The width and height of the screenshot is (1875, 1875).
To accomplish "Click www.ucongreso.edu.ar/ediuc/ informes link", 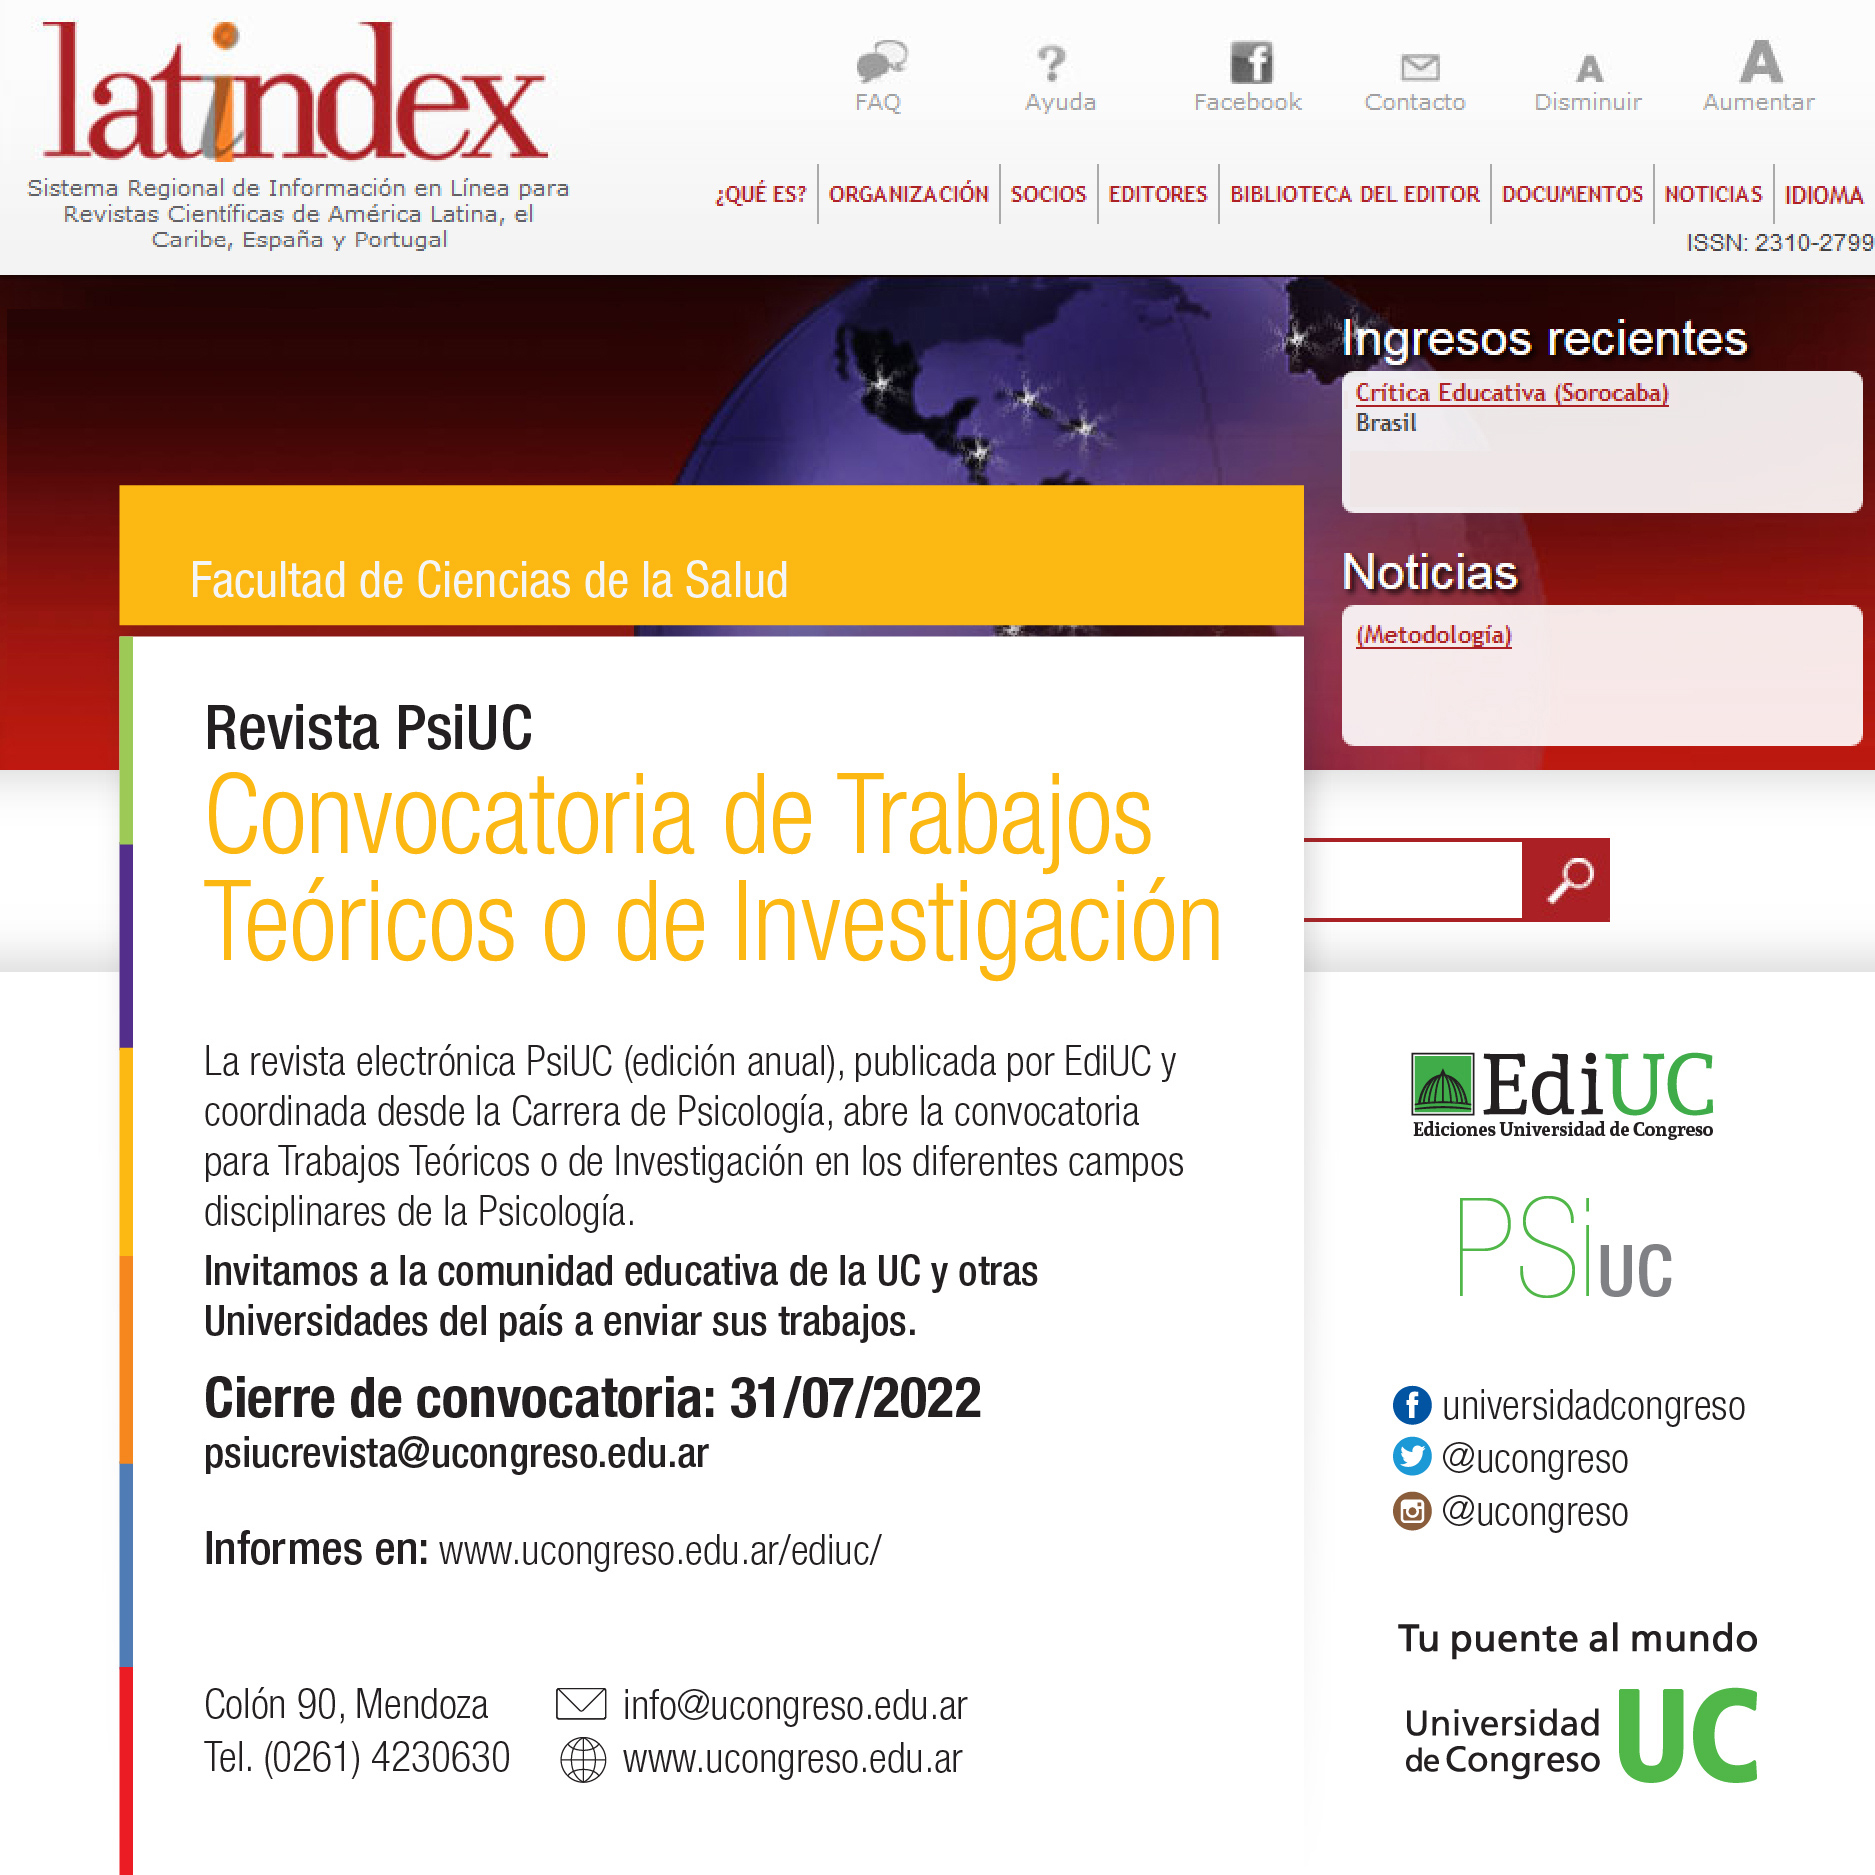I will click(x=660, y=1550).
